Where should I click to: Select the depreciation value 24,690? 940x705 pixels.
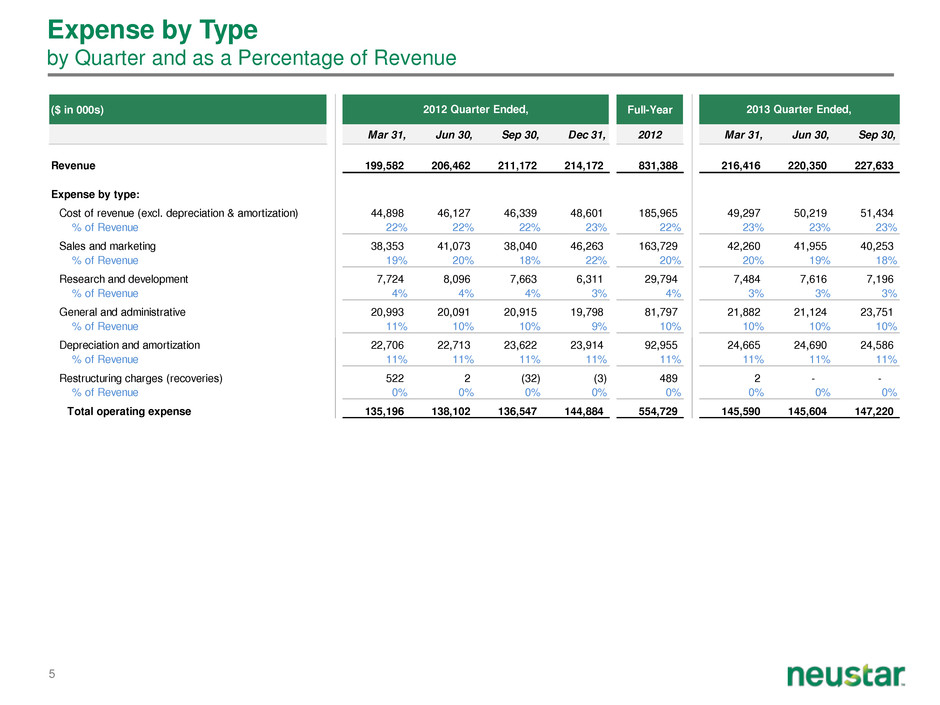[811, 345]
